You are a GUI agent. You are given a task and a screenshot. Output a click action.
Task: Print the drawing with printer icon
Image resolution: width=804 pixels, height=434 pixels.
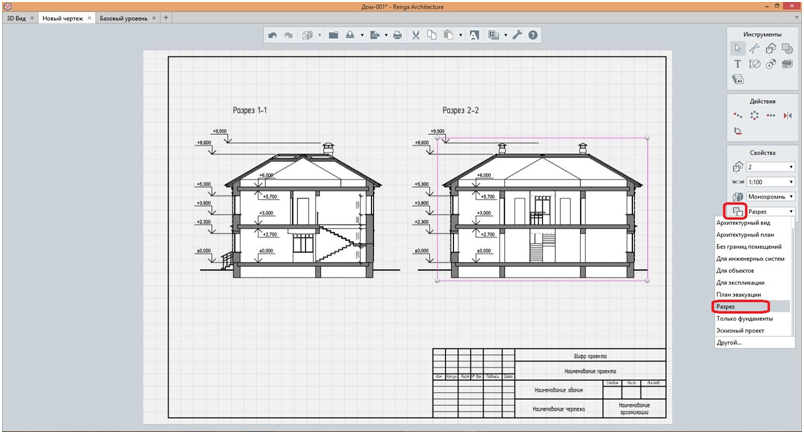pos(397,35)
